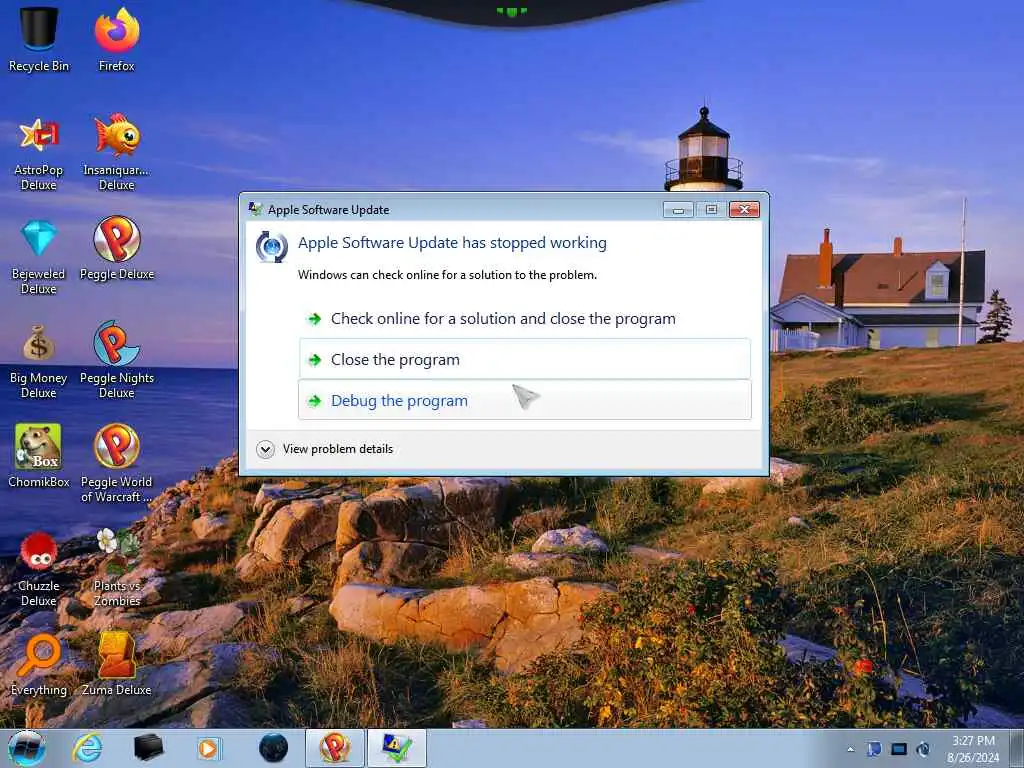
Task: Open Peggle Deluxe desktop shortcut
Action: pyautogui.click(x=117, y=248)
